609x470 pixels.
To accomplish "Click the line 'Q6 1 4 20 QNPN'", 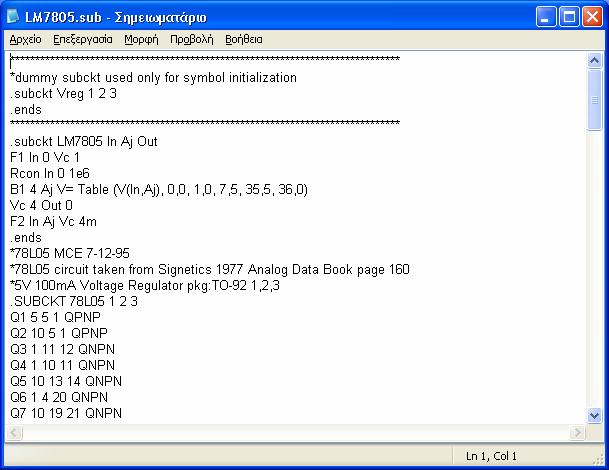I will [59, 397].
